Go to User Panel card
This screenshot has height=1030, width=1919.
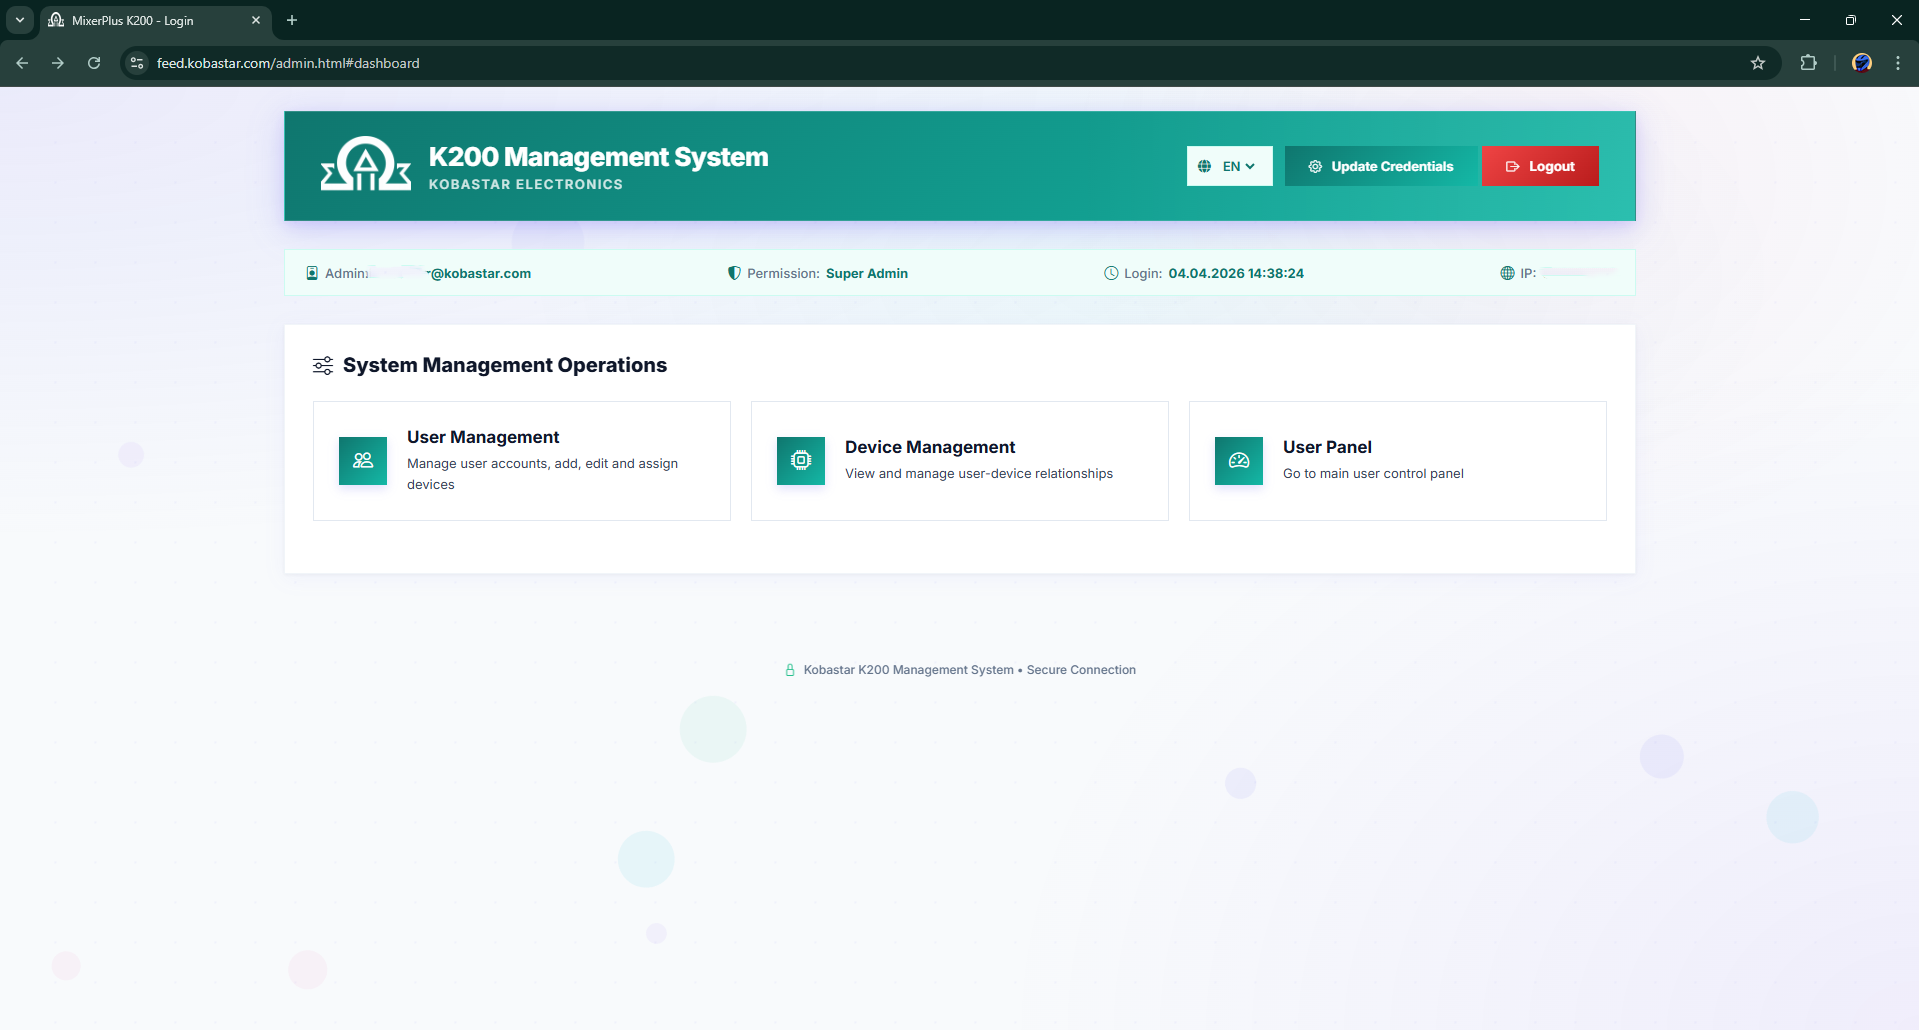pyautogui.click(x=1397, y=461)
